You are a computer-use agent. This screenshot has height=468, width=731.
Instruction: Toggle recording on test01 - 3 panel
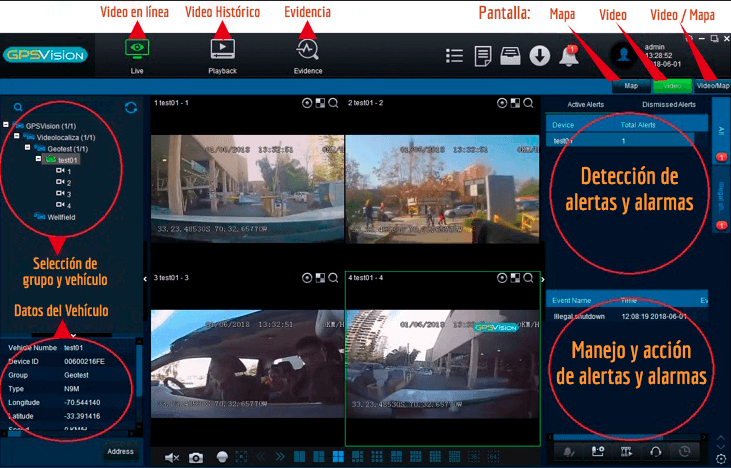tap(307, 278)
